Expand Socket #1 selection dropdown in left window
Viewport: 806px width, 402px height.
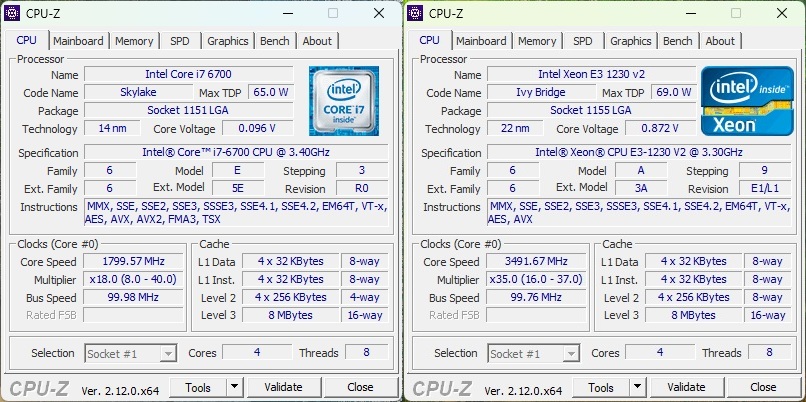168,354
